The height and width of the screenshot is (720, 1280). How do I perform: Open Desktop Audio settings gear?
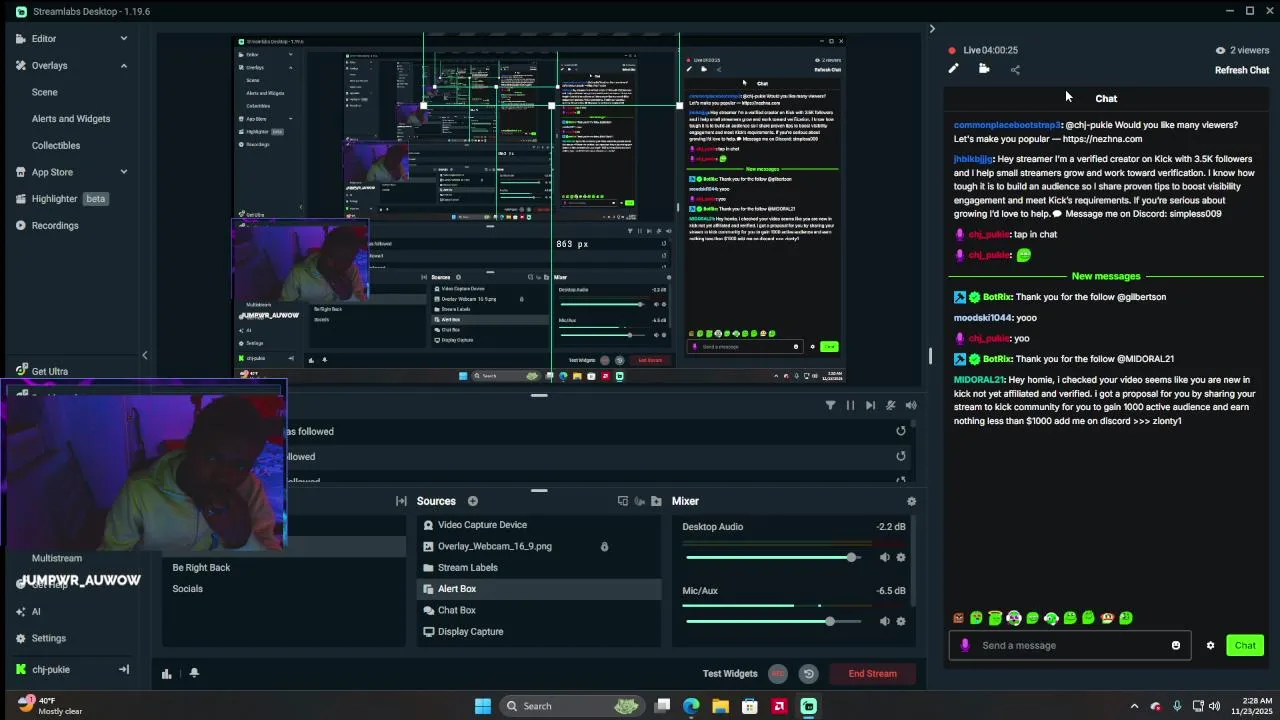click(x=901, y=557)
